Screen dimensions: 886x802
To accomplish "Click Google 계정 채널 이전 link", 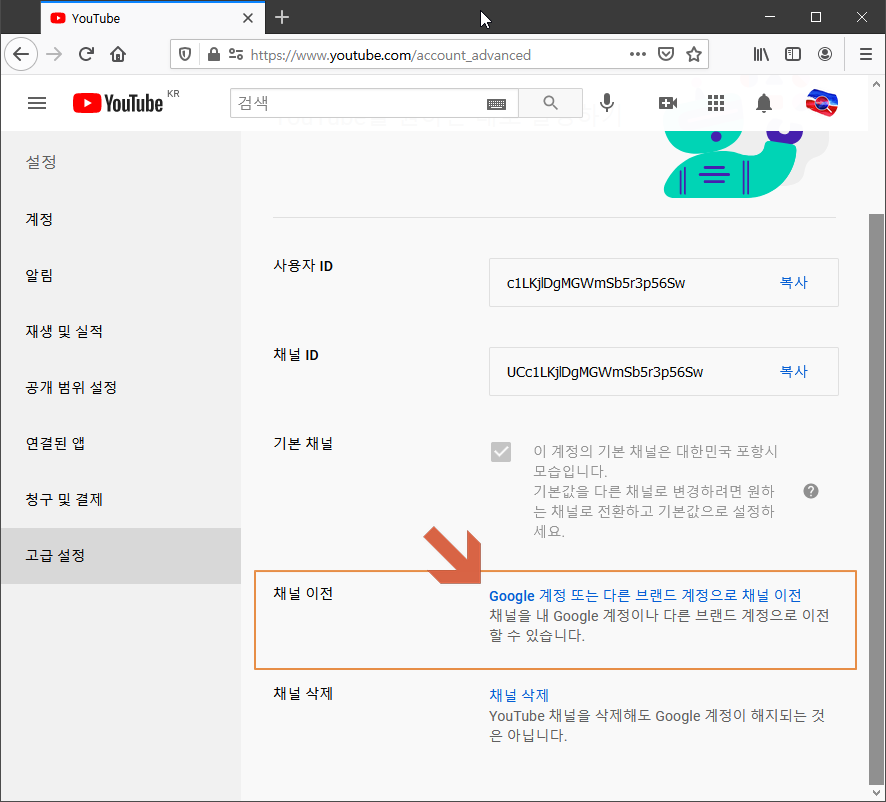I will (645, 596).
